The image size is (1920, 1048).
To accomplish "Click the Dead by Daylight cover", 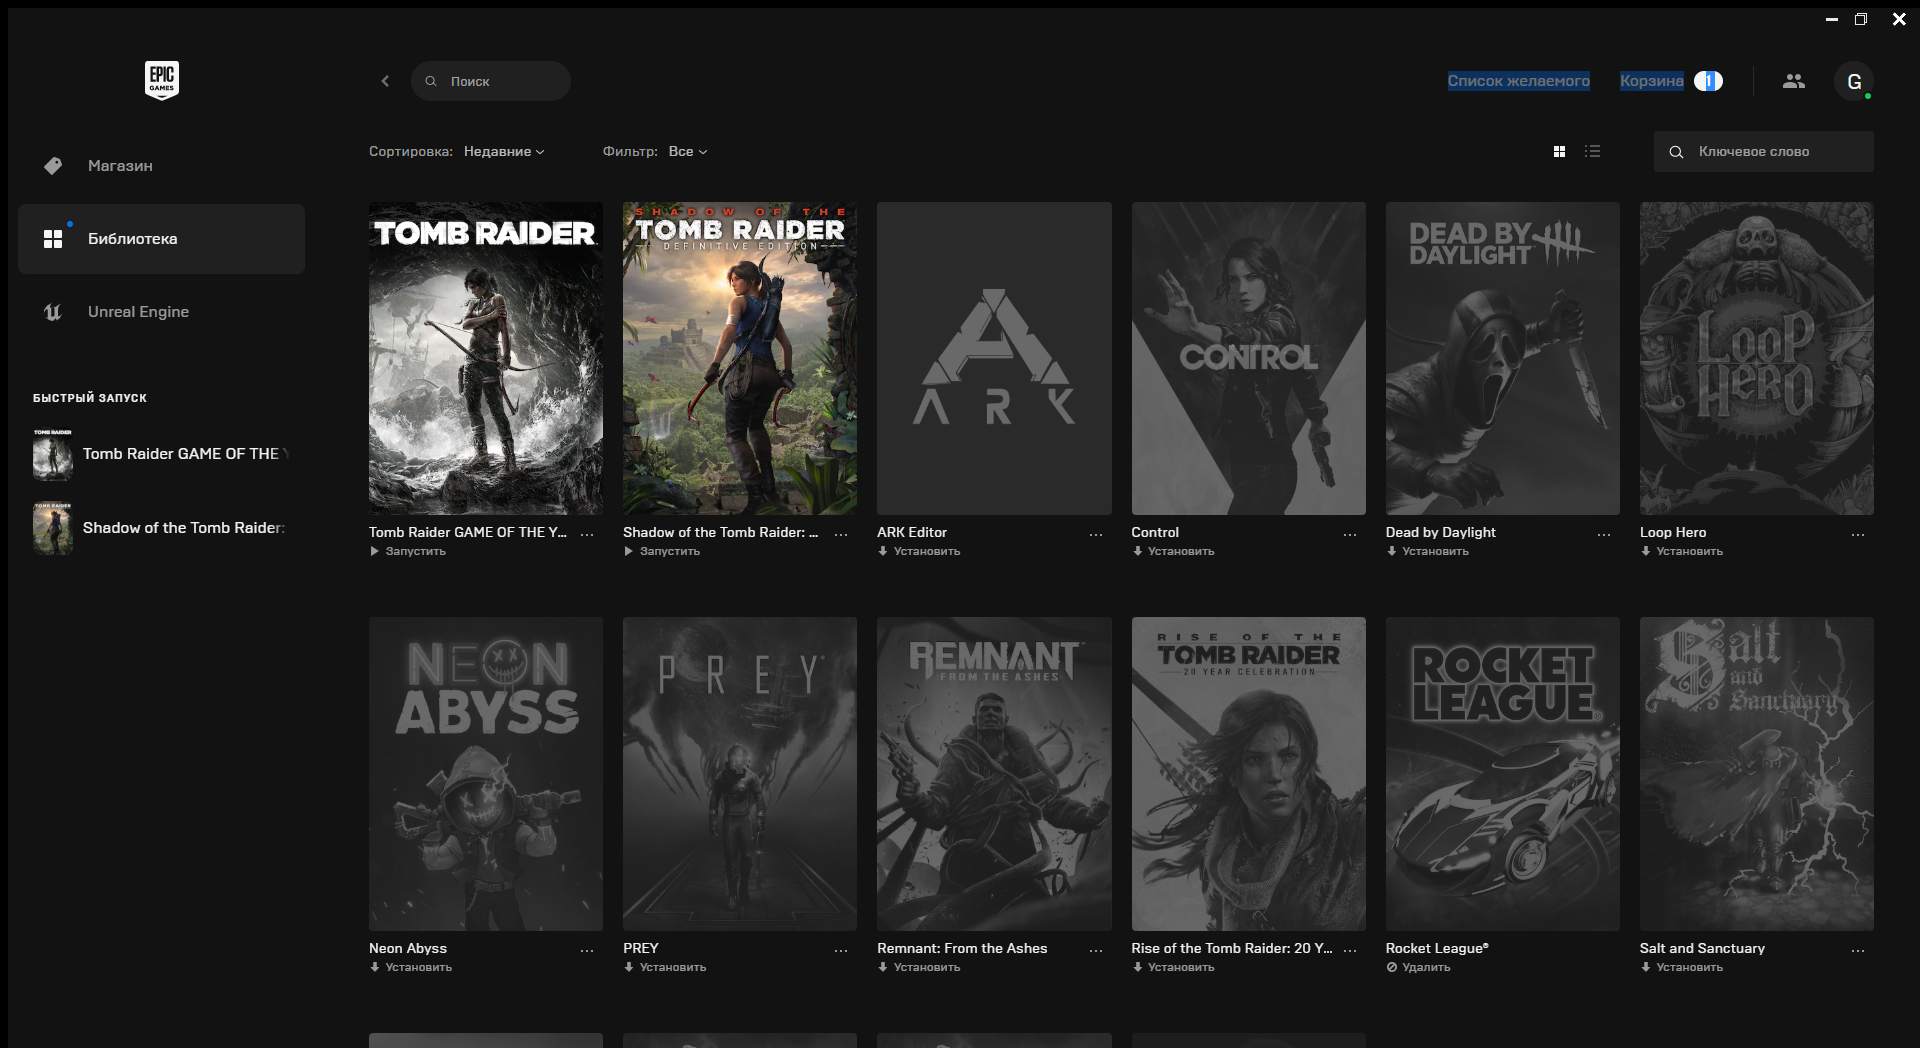I will pyautogui.click(x=1502, y=358).
